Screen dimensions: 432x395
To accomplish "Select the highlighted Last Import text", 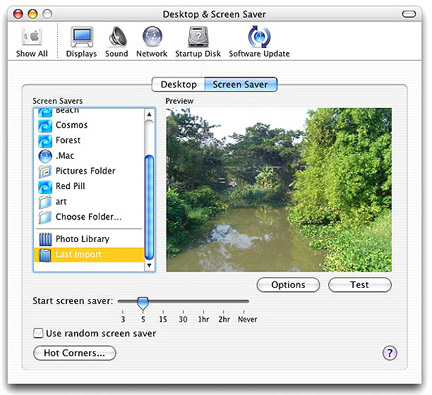I will coord(78,255).
